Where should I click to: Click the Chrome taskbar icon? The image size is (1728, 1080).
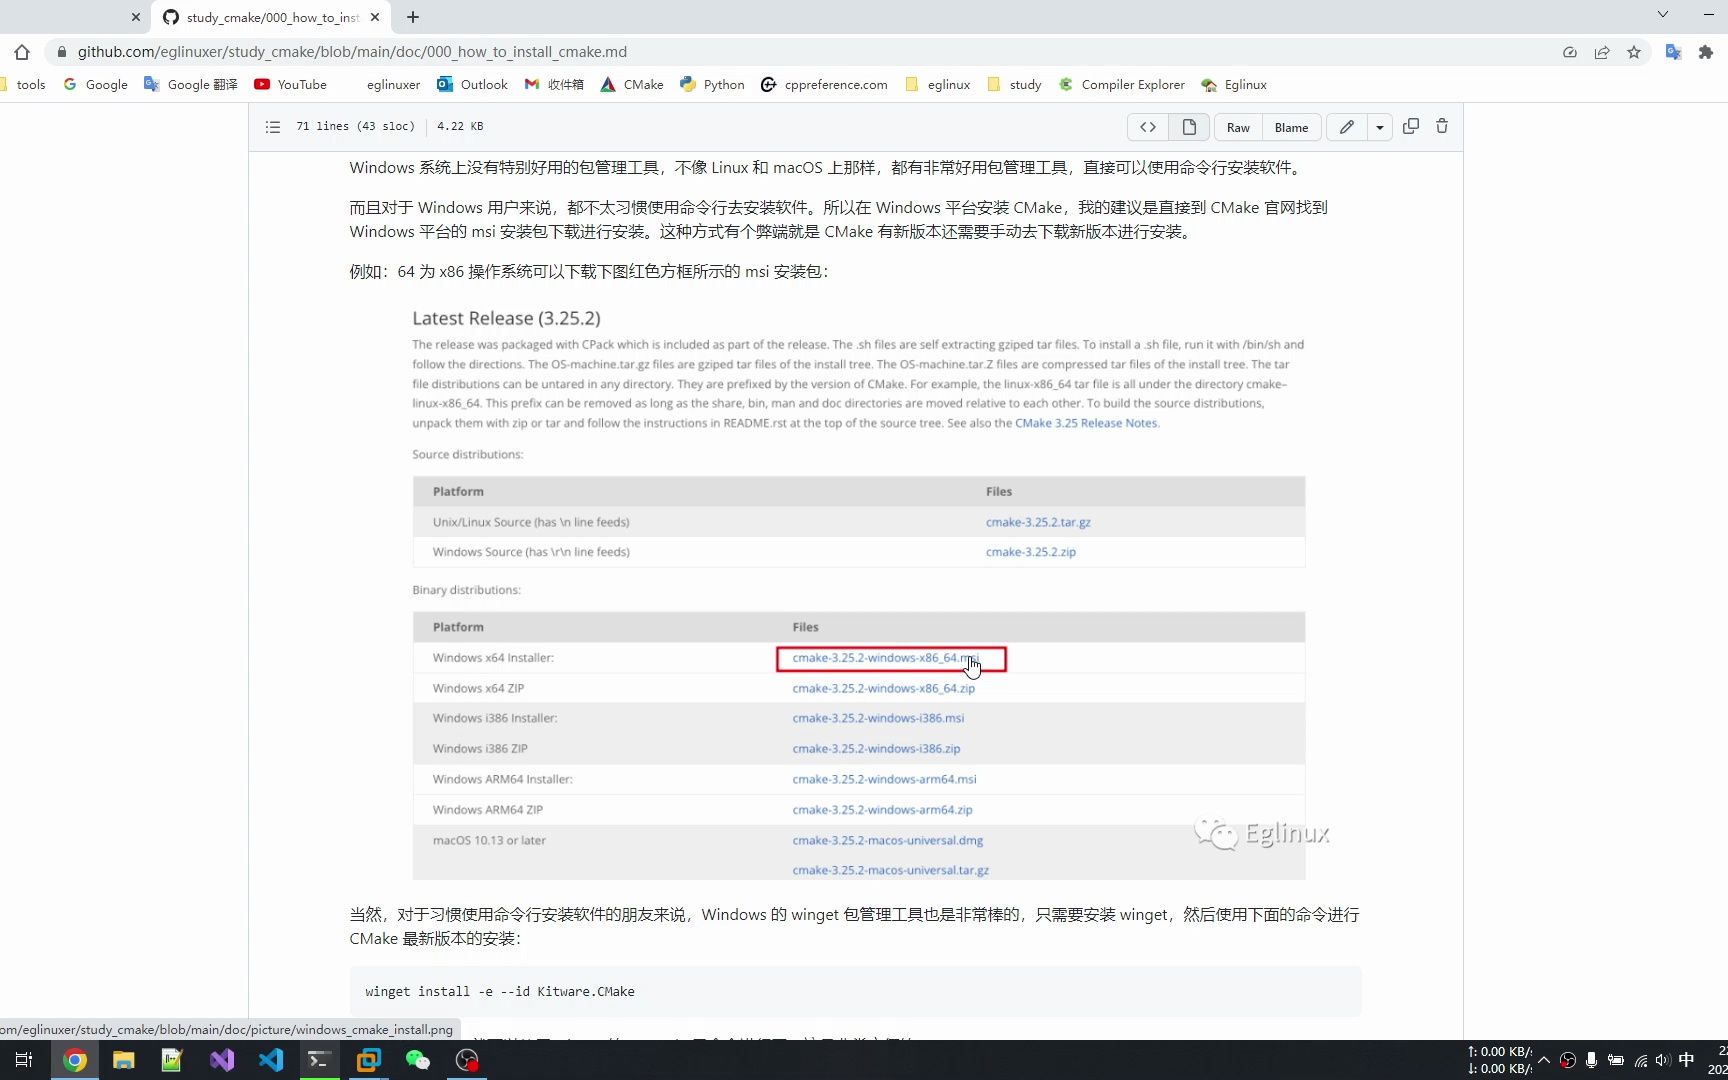(x=75, y=1060)
